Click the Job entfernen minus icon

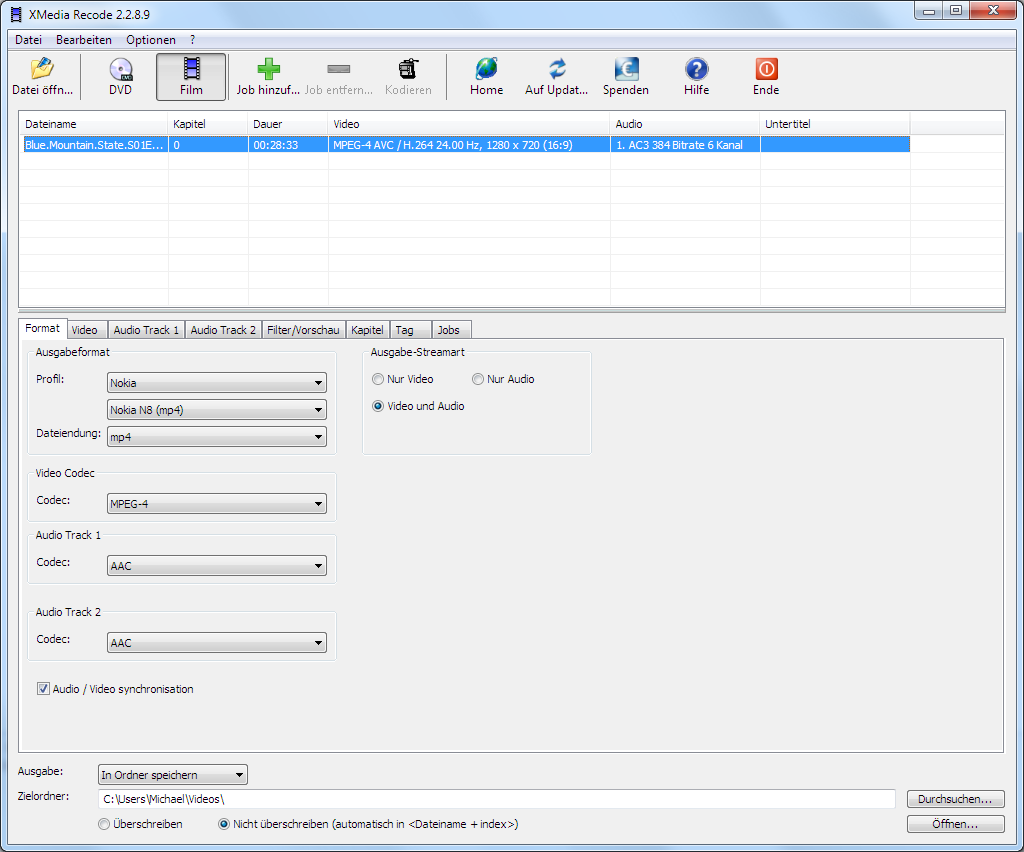coord(338,69)
